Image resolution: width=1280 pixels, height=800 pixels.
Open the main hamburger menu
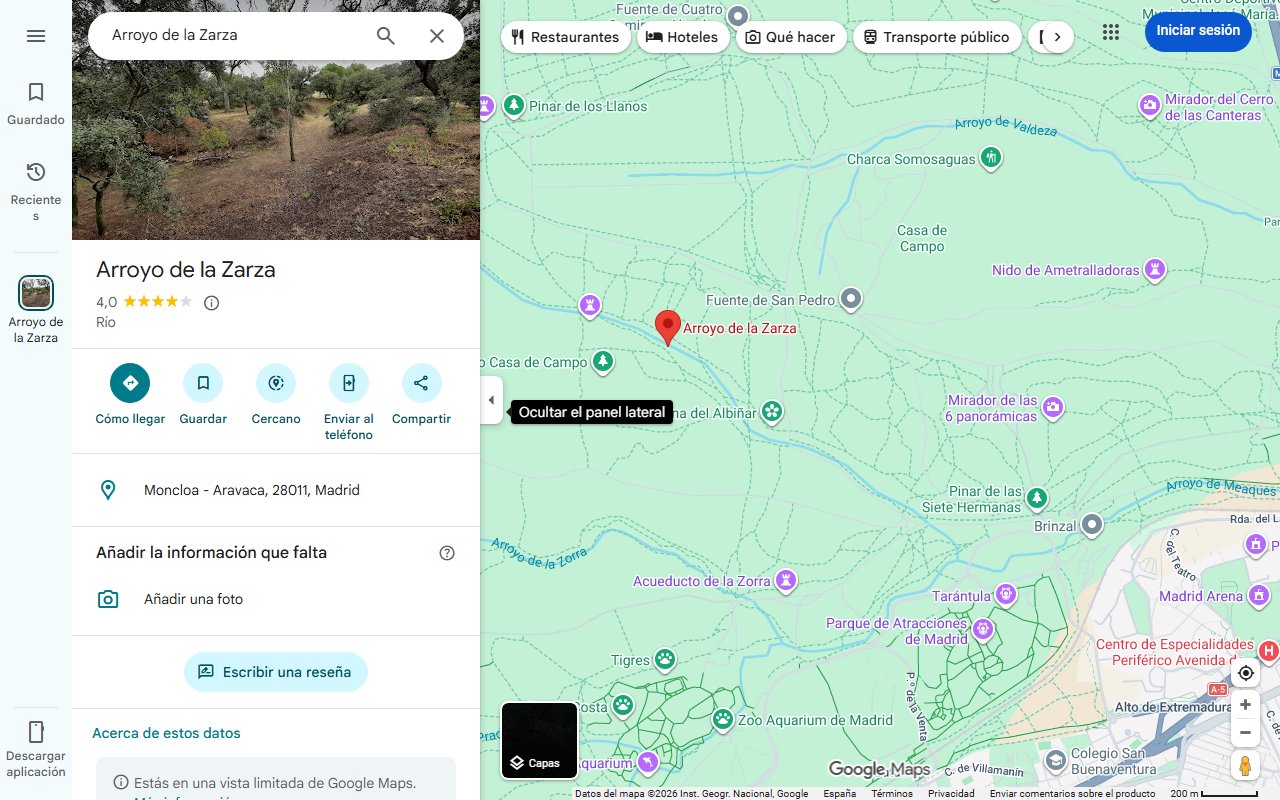click(36, 35)
